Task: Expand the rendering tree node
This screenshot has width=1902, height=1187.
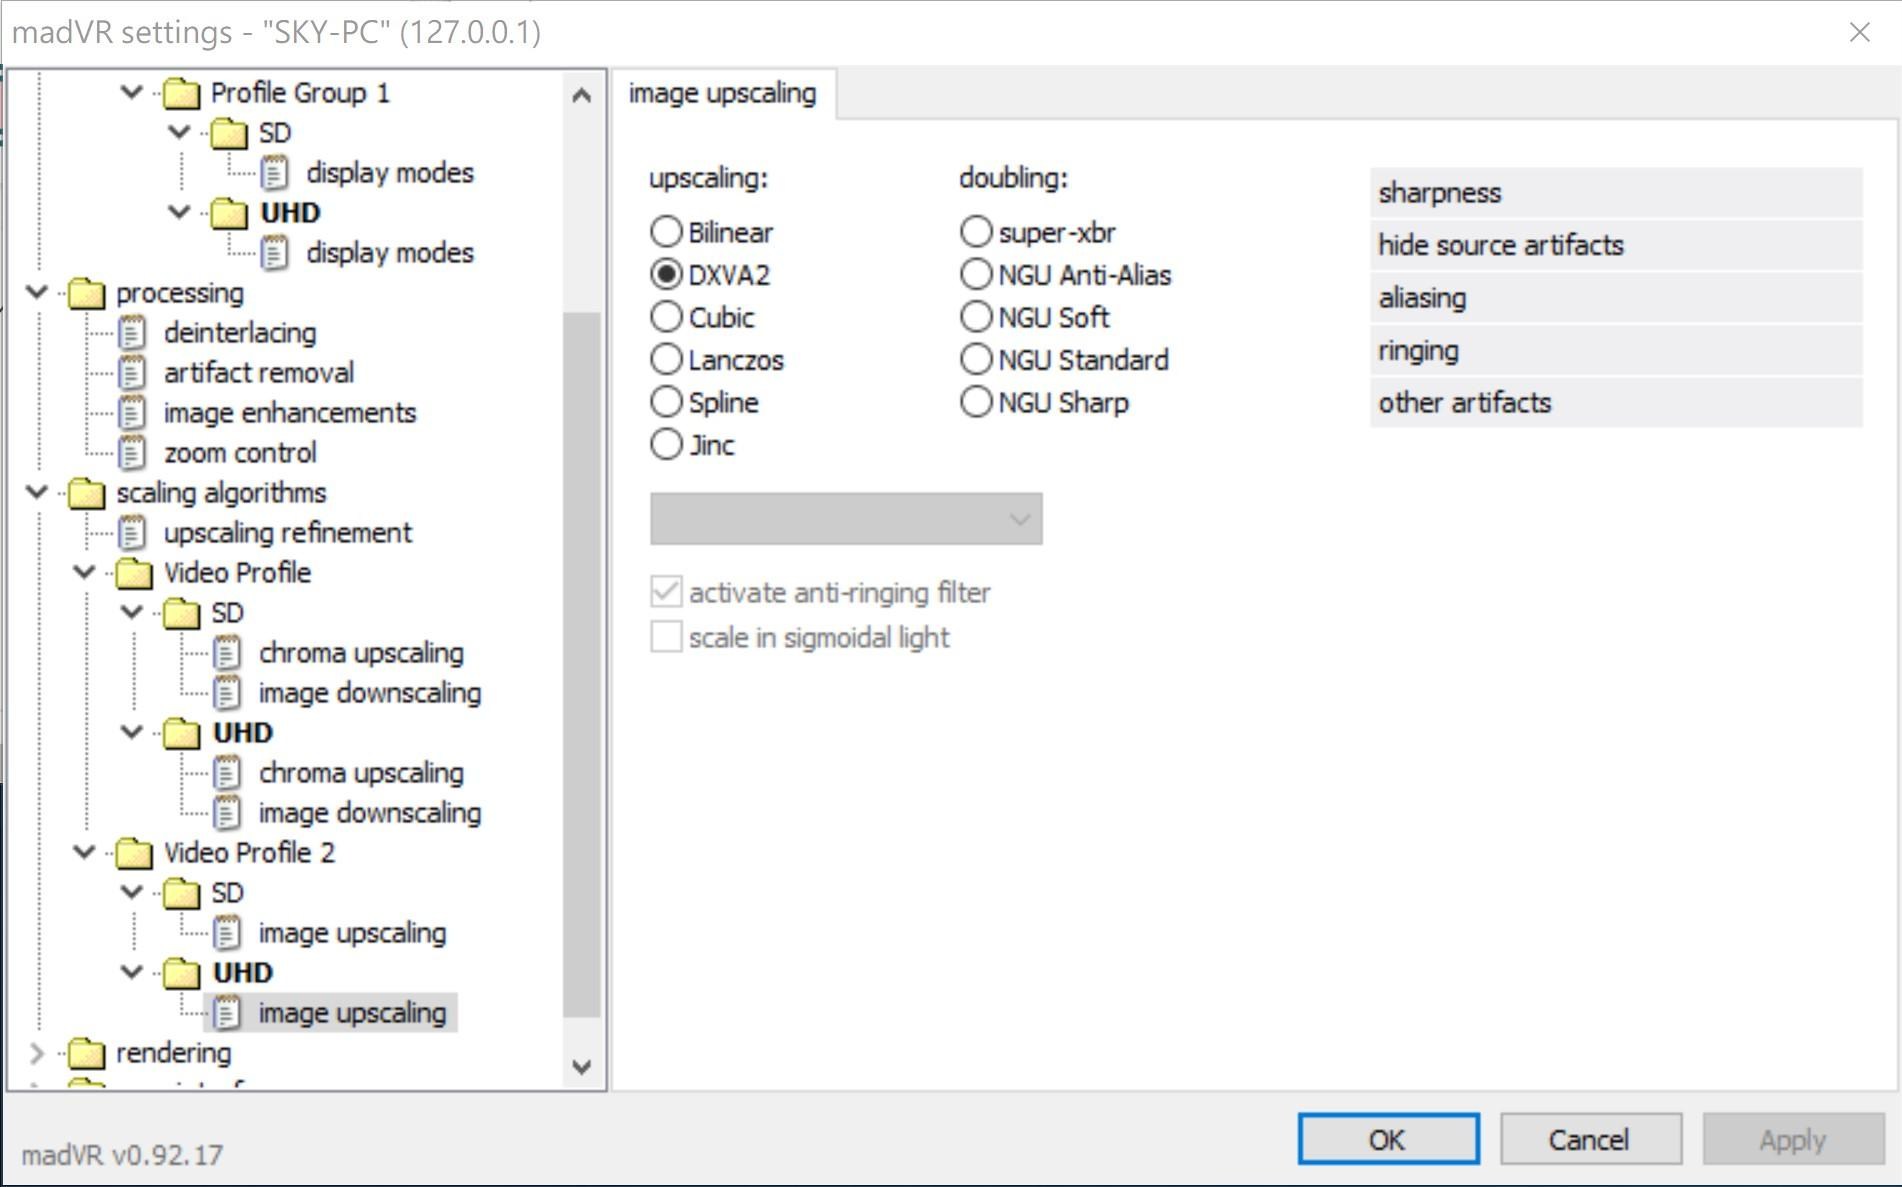Action: [x=37, y=1053]
